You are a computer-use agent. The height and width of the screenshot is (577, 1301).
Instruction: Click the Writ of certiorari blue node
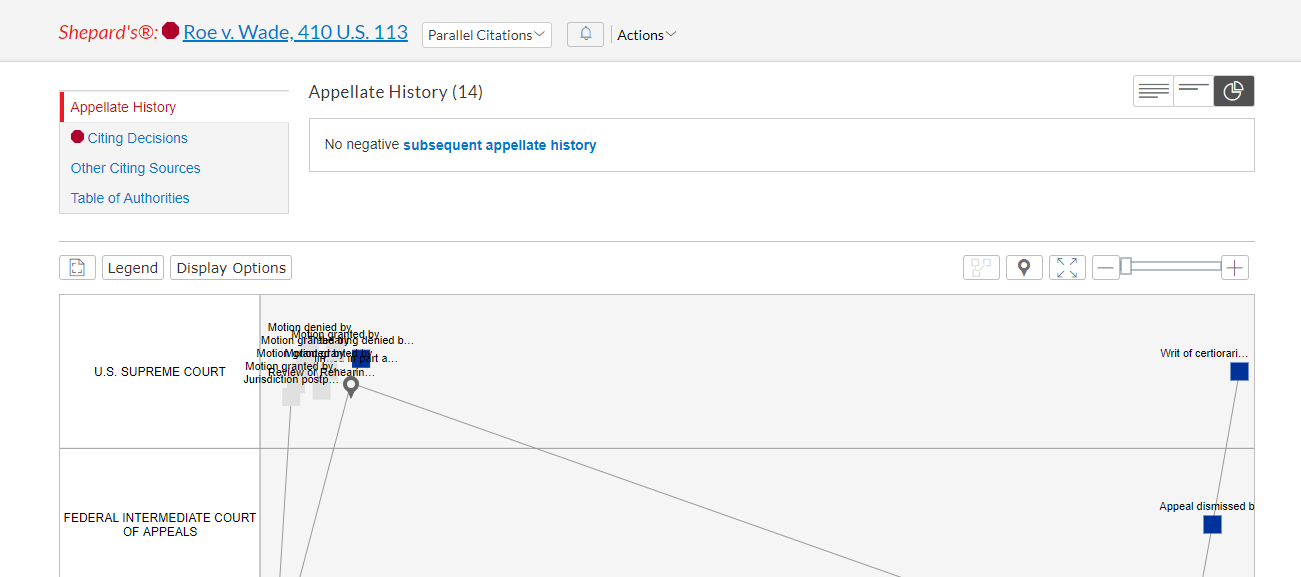click(1239, 372)
